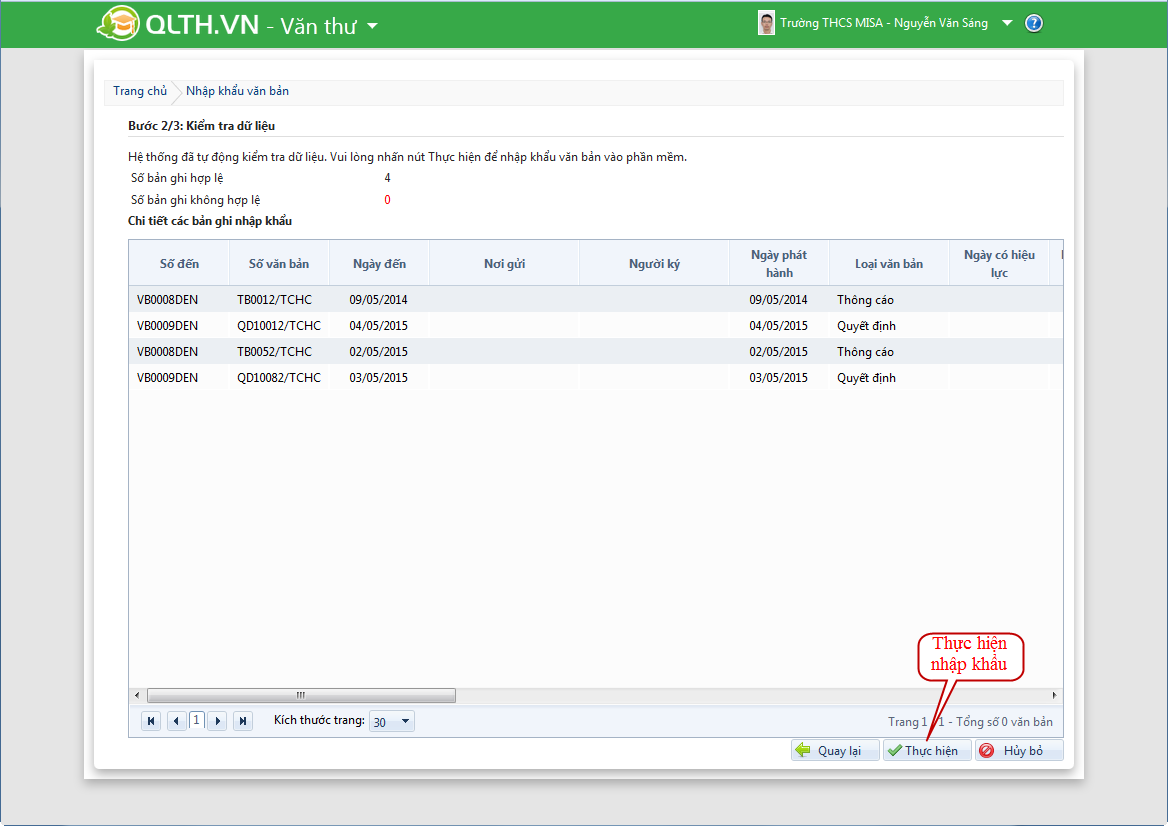Click the Quay lại back button
Image resolution: width=1168 pixels, height=826 pixels.
pyautogui.click(x=835, y=750)
